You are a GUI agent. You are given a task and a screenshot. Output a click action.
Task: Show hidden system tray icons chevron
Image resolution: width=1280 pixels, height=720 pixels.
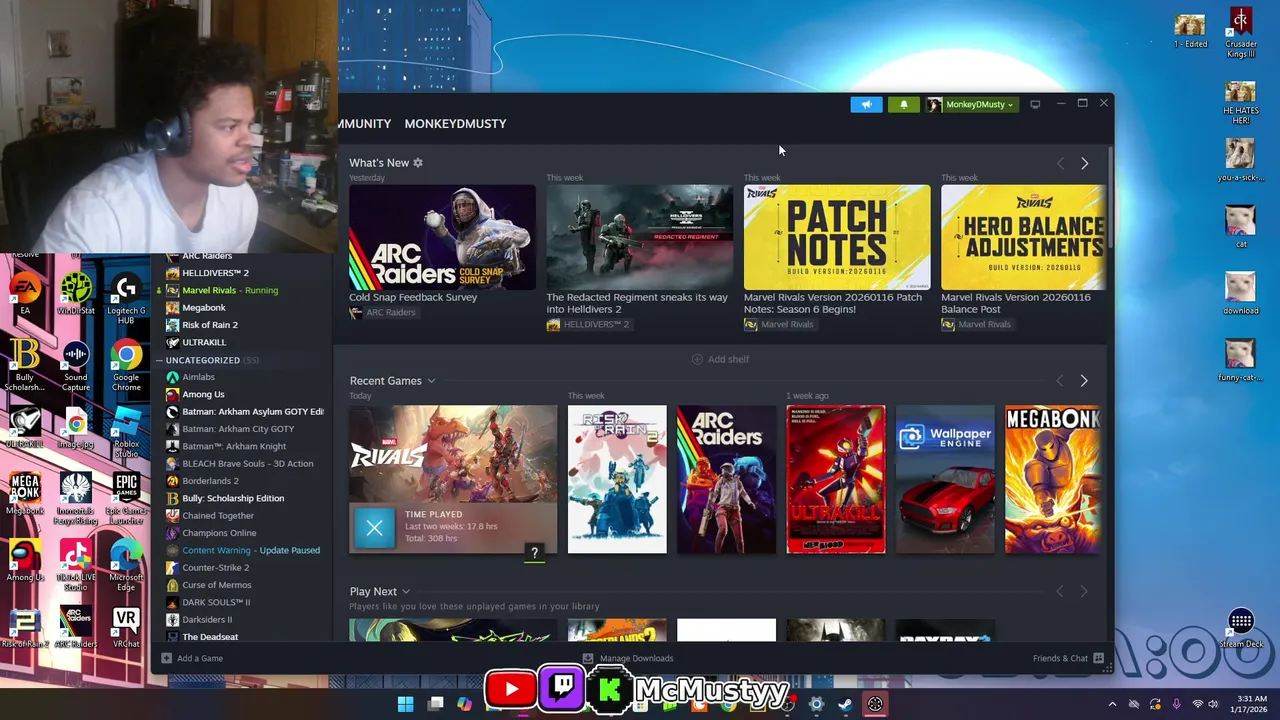[x=1112, y=704]
